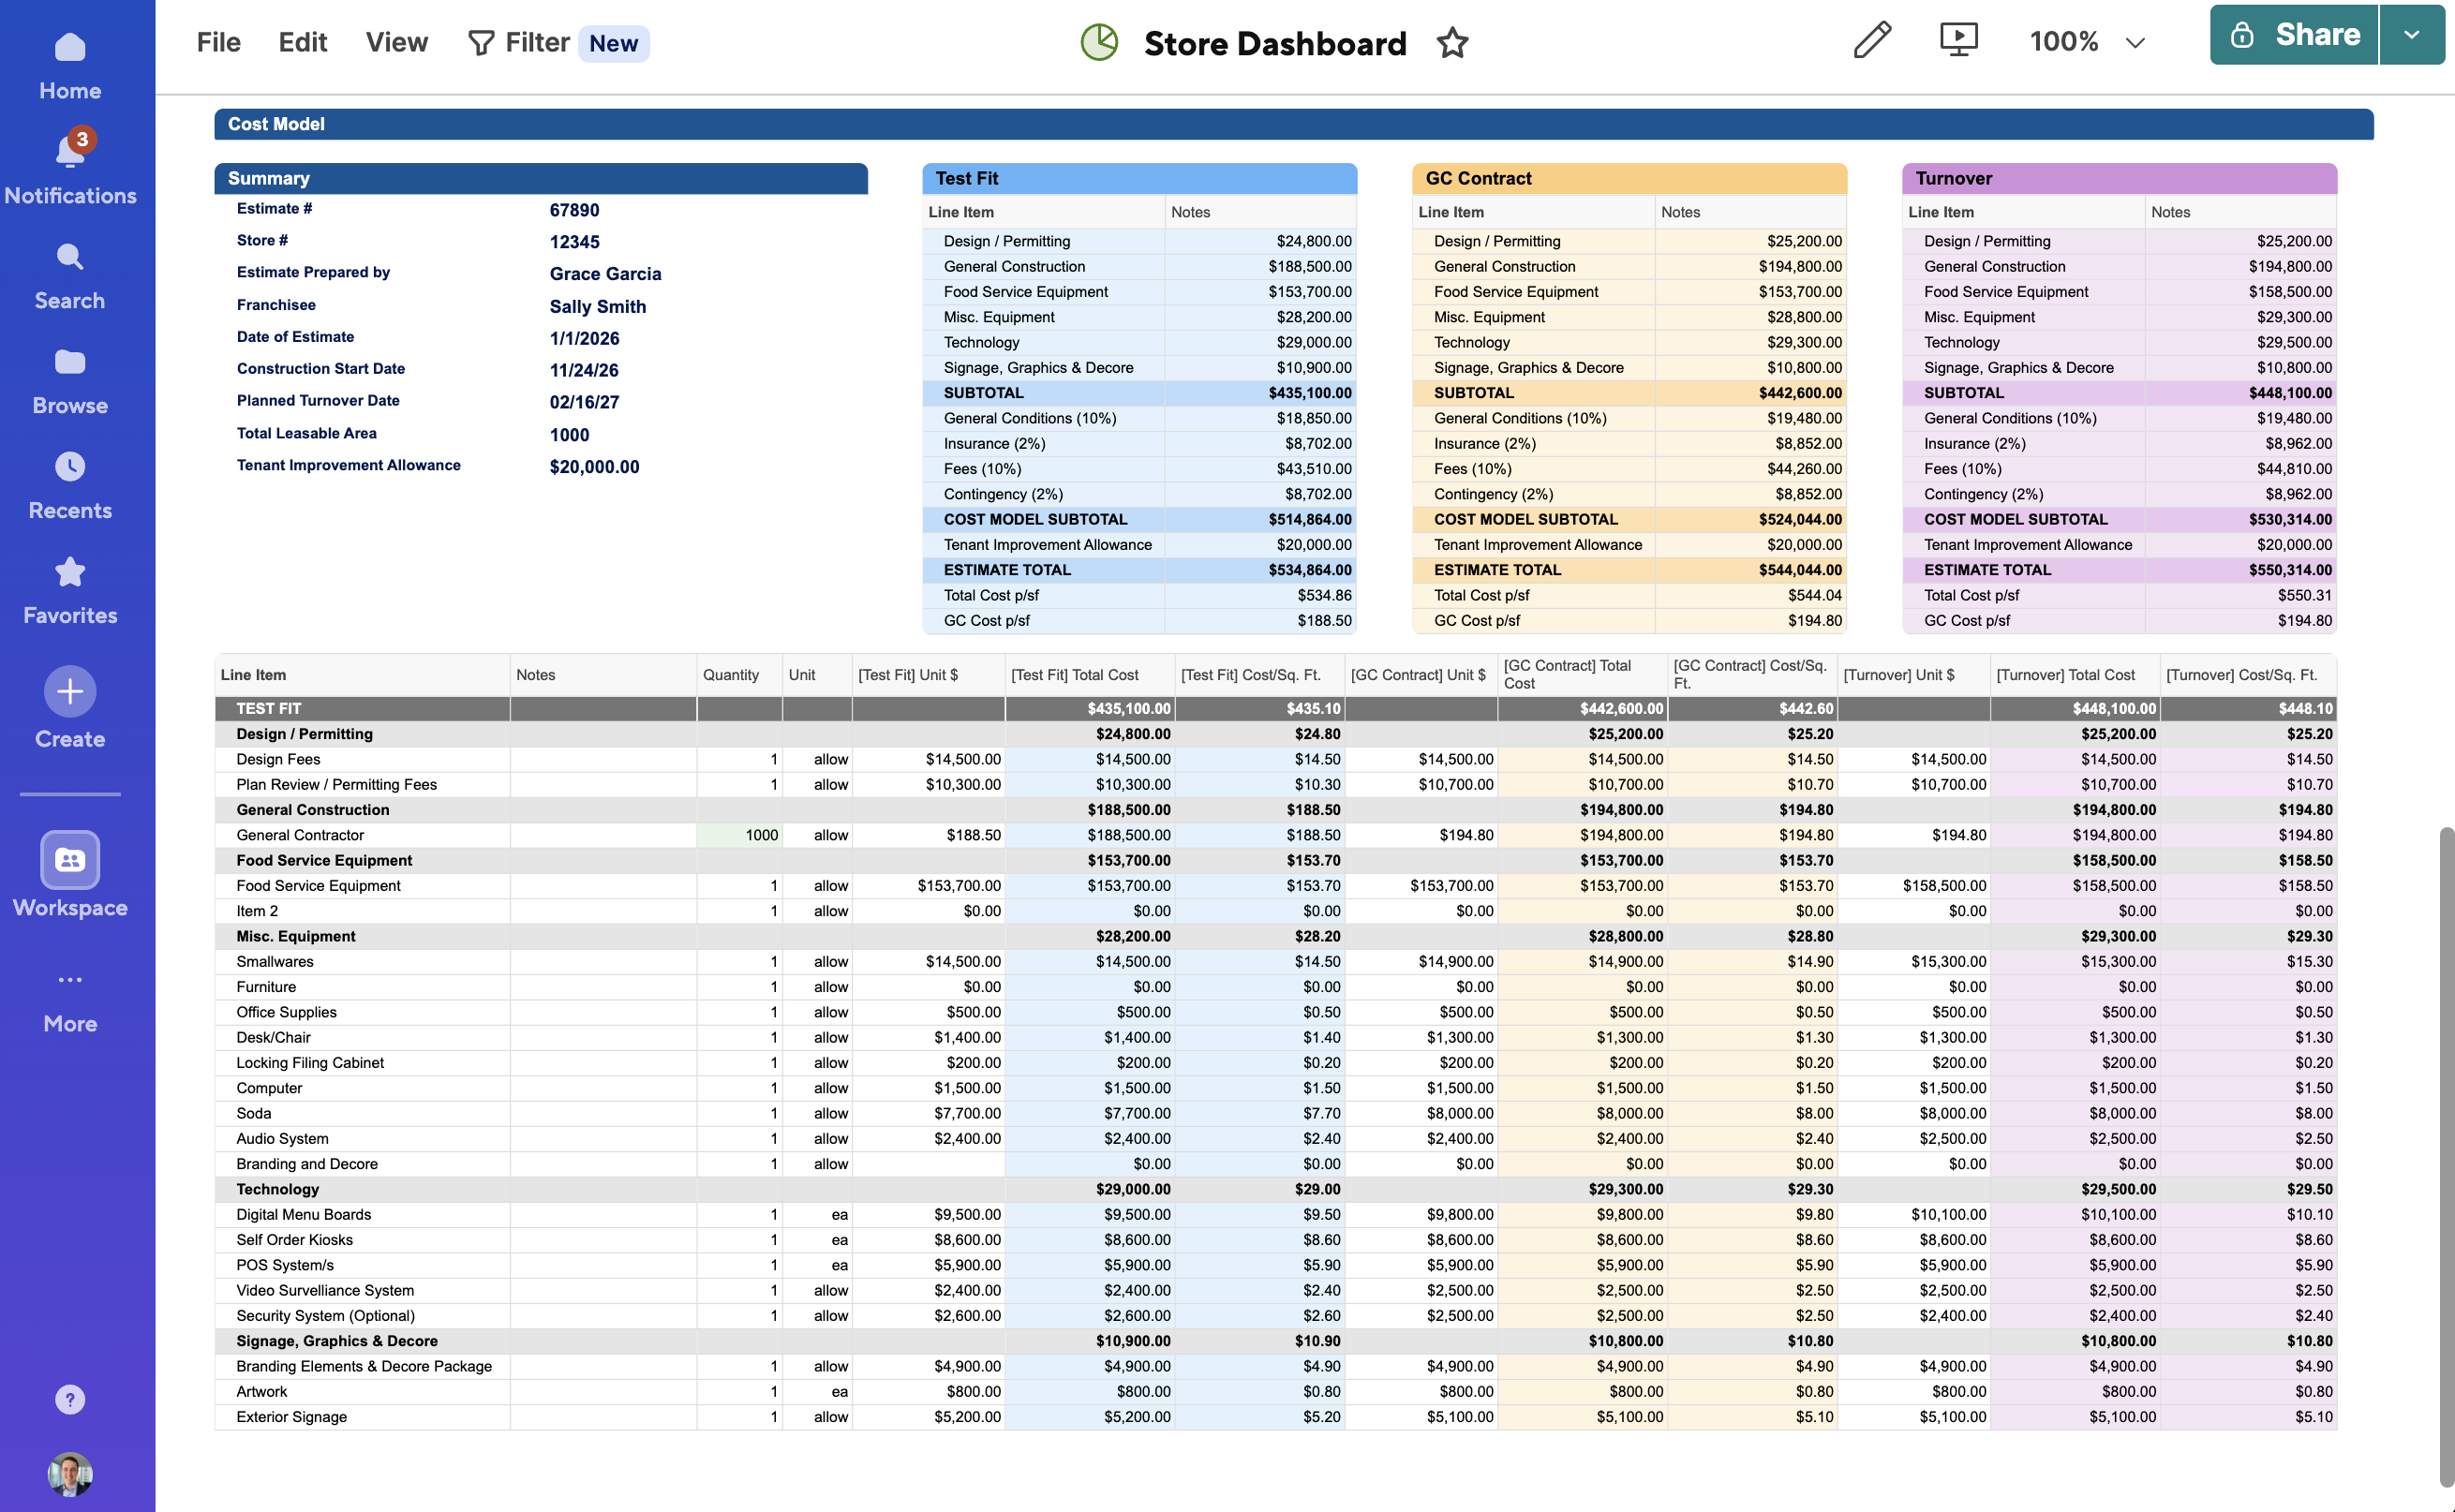Screen dimensions: 2455x1512
Task: Click the Share button
Action: (x=2294, y=35)
